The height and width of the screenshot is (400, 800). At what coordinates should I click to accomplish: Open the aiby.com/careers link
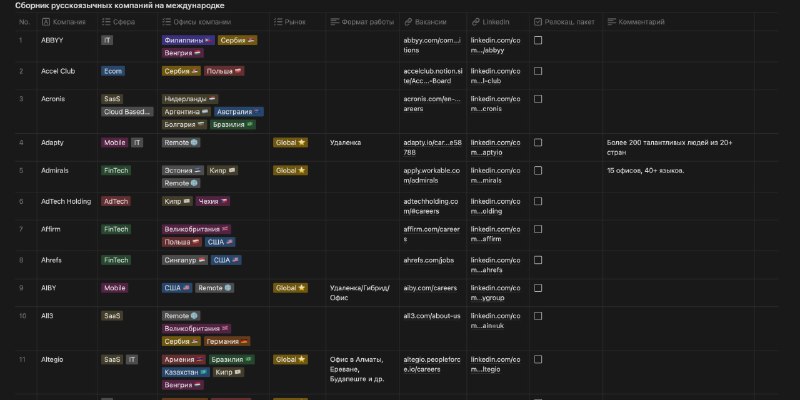coord(430,287)
